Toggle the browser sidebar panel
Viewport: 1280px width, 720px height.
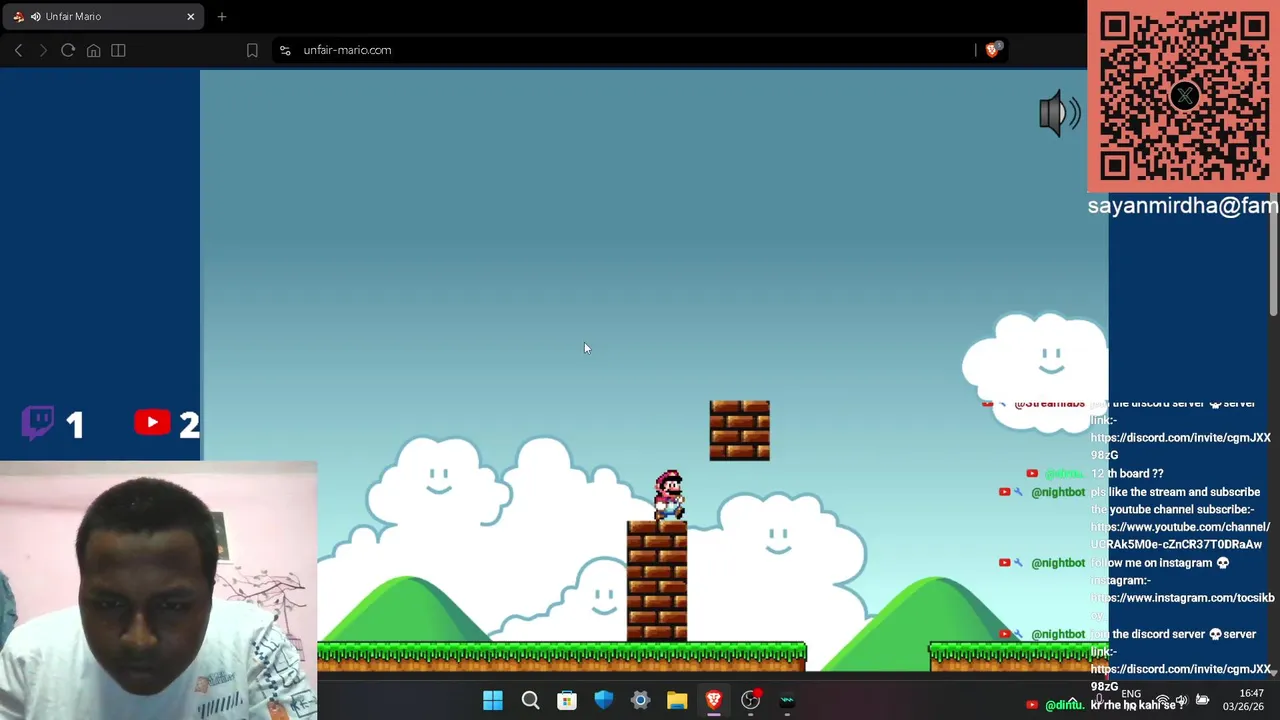118,50
